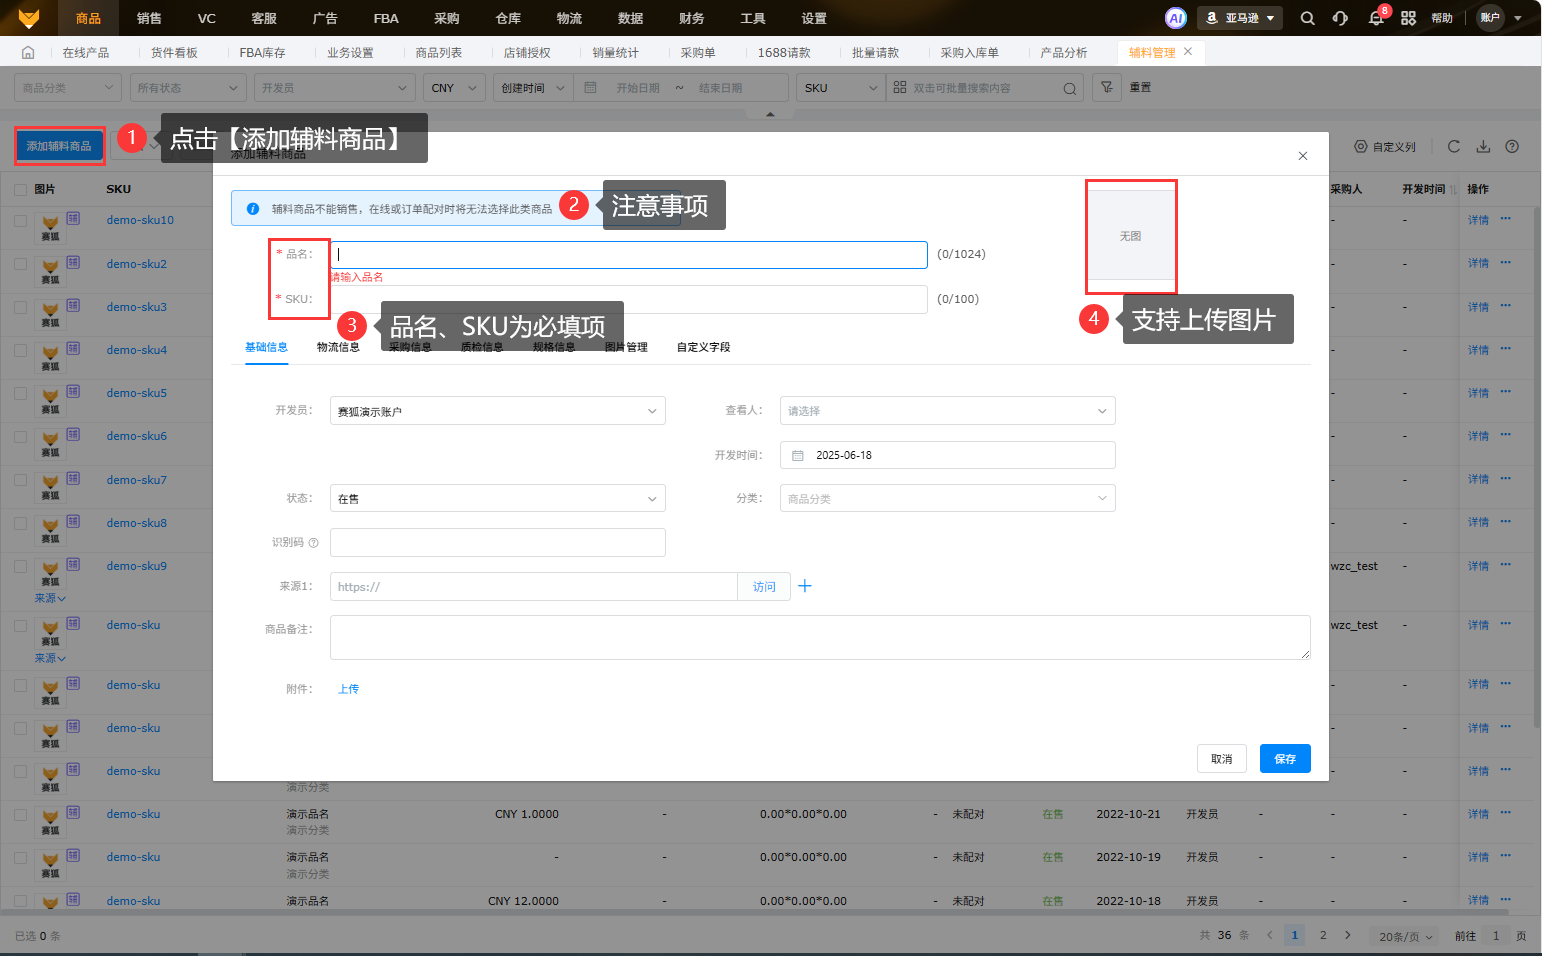
Task: Open the more-actions dots on demo-sku3 row
Action: [x=1505, y=306]
